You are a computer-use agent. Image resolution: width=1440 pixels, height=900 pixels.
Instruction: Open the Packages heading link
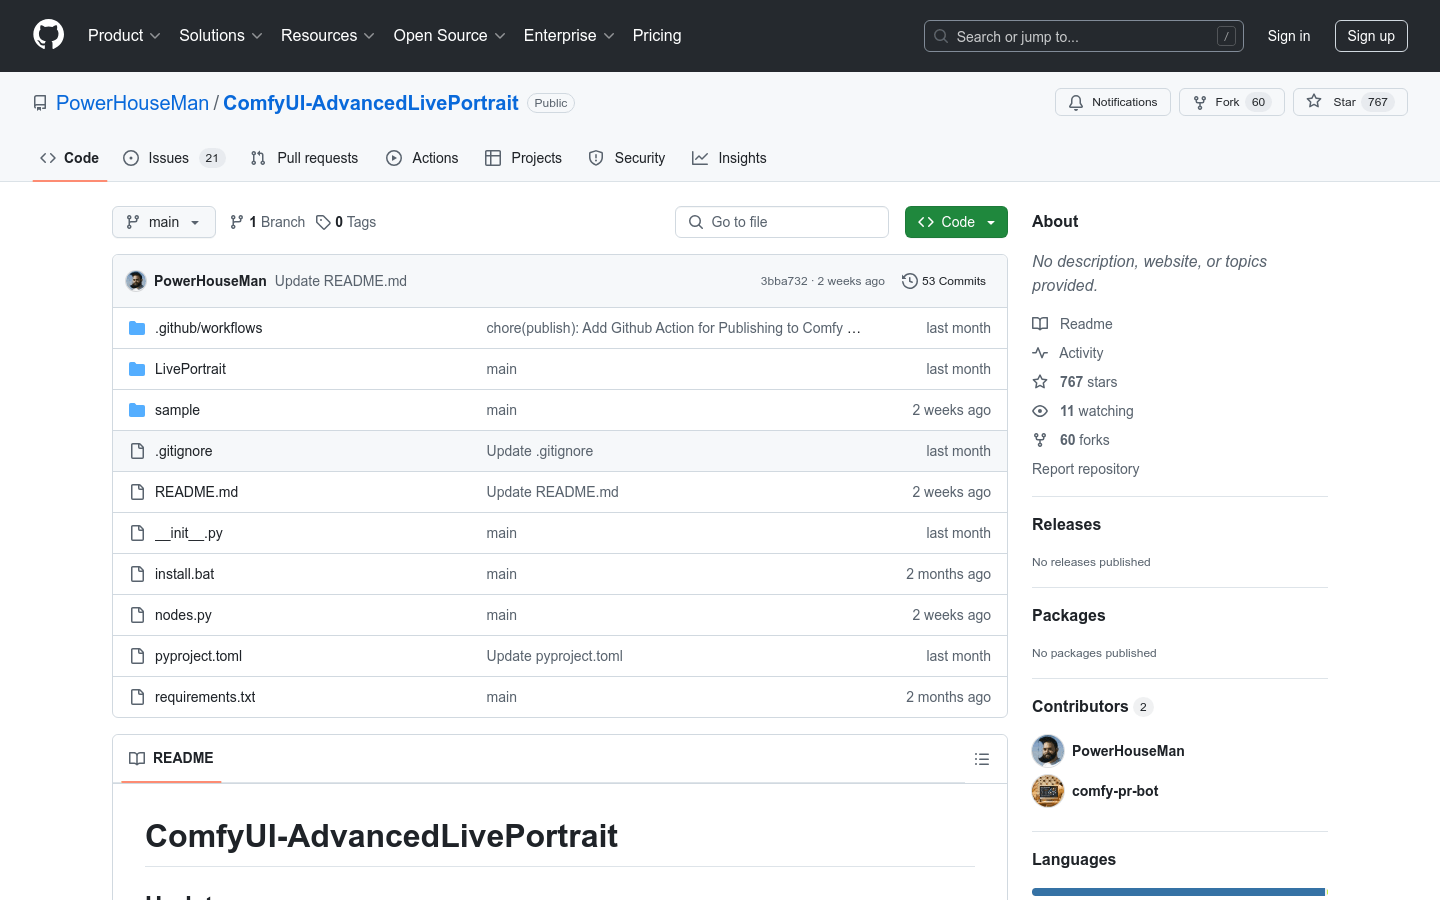click(1068, 616)
